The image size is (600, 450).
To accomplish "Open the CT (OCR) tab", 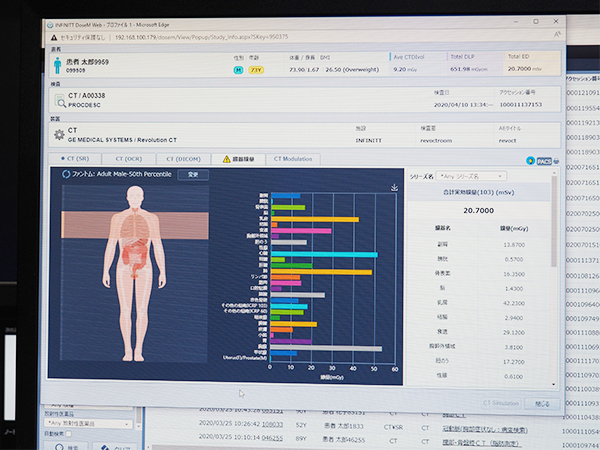I will pyautogui.click(x=131, y=159).
